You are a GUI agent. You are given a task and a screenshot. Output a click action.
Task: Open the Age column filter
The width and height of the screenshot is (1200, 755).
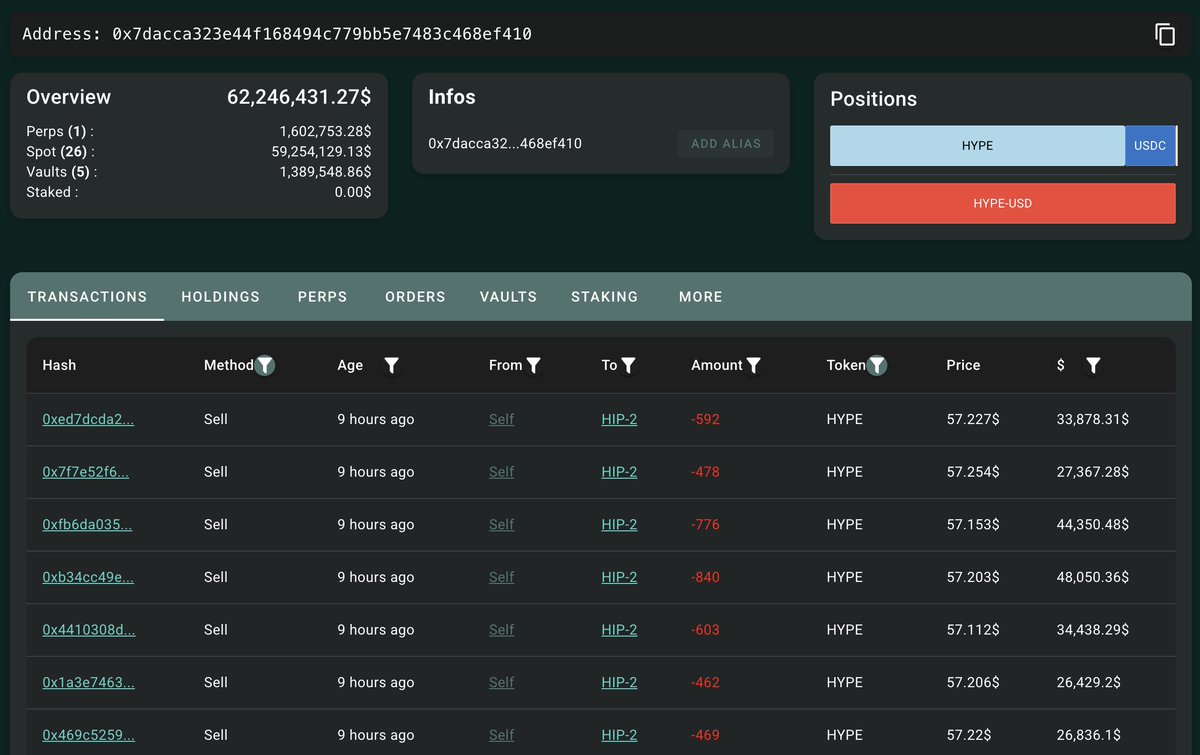(392, 366)
